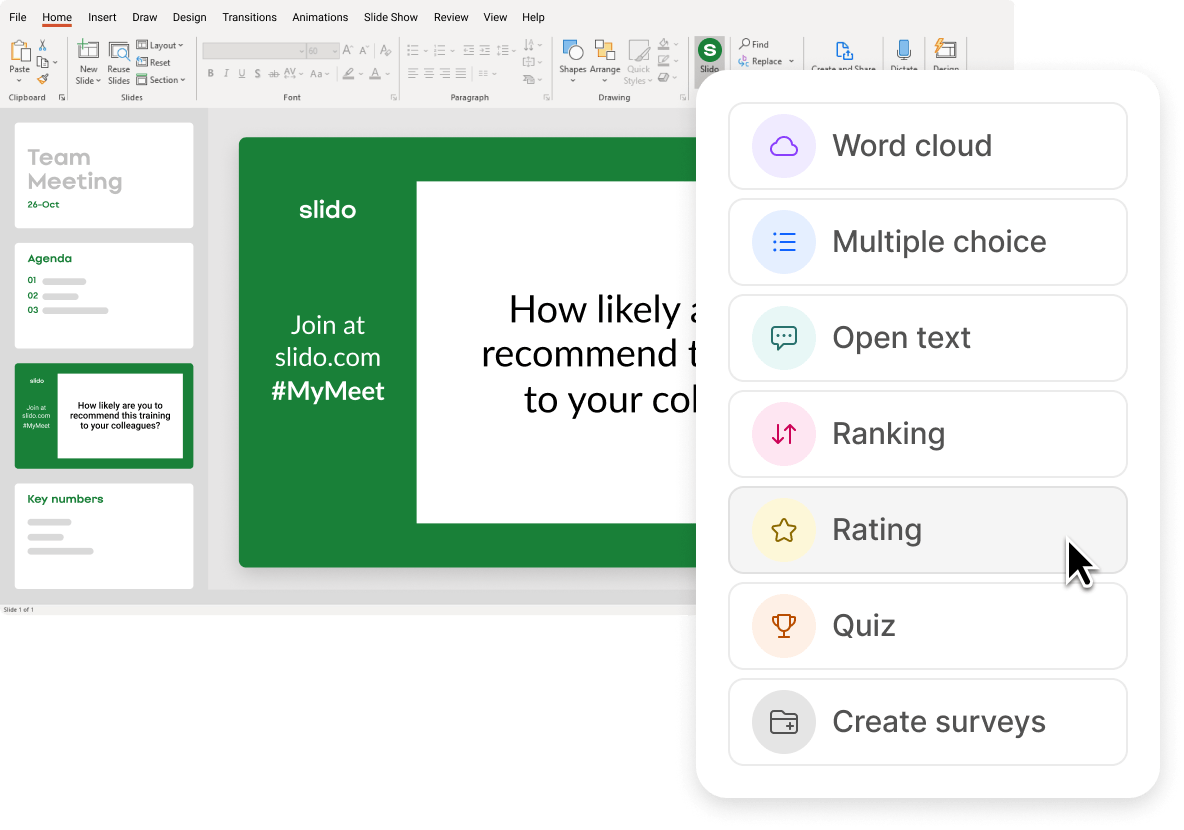Select the Ranking poll icon
Viewport: 1184px width, 830px height.
pos(784,433)
